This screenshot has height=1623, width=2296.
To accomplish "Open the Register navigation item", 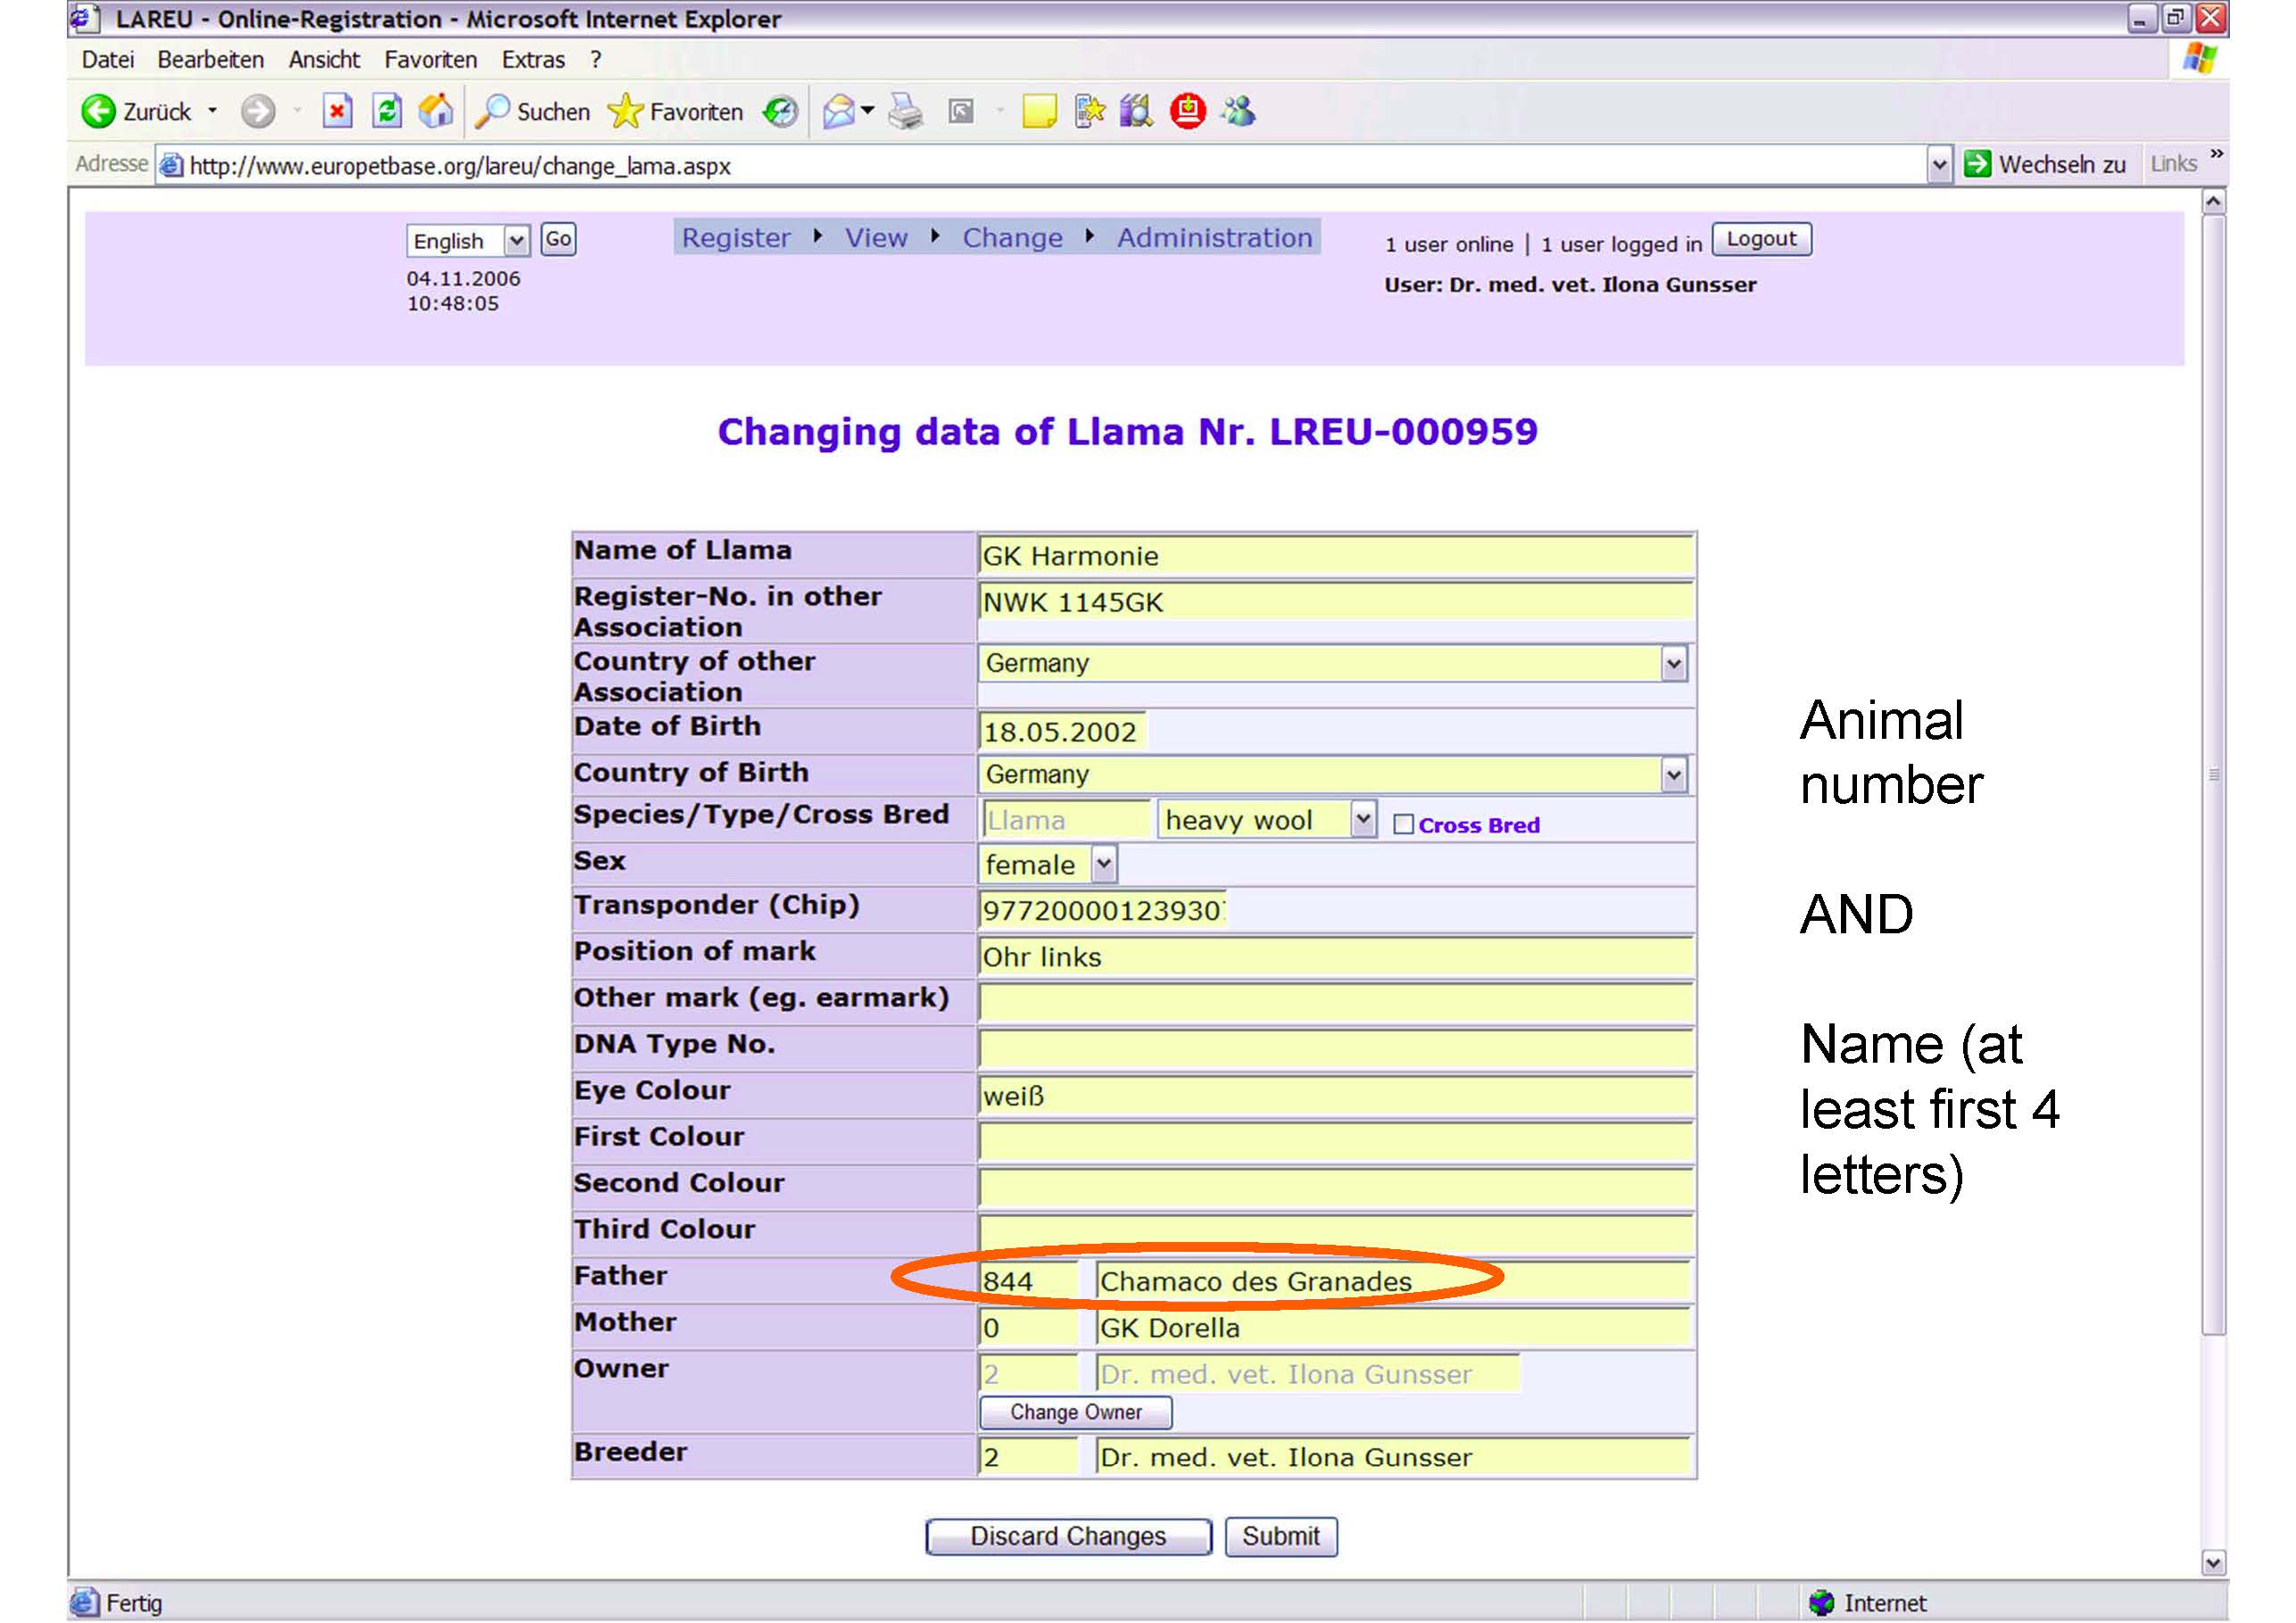I will click(x=736, y=238).
